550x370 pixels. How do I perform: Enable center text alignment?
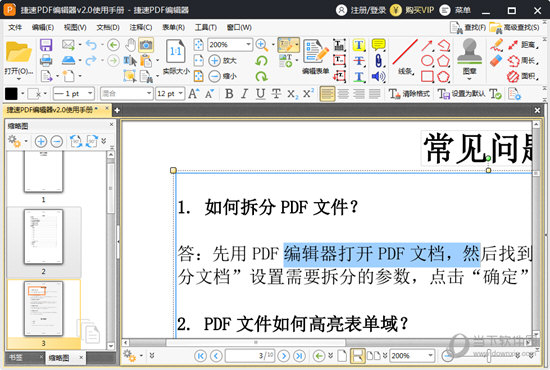tap(343, 94)
